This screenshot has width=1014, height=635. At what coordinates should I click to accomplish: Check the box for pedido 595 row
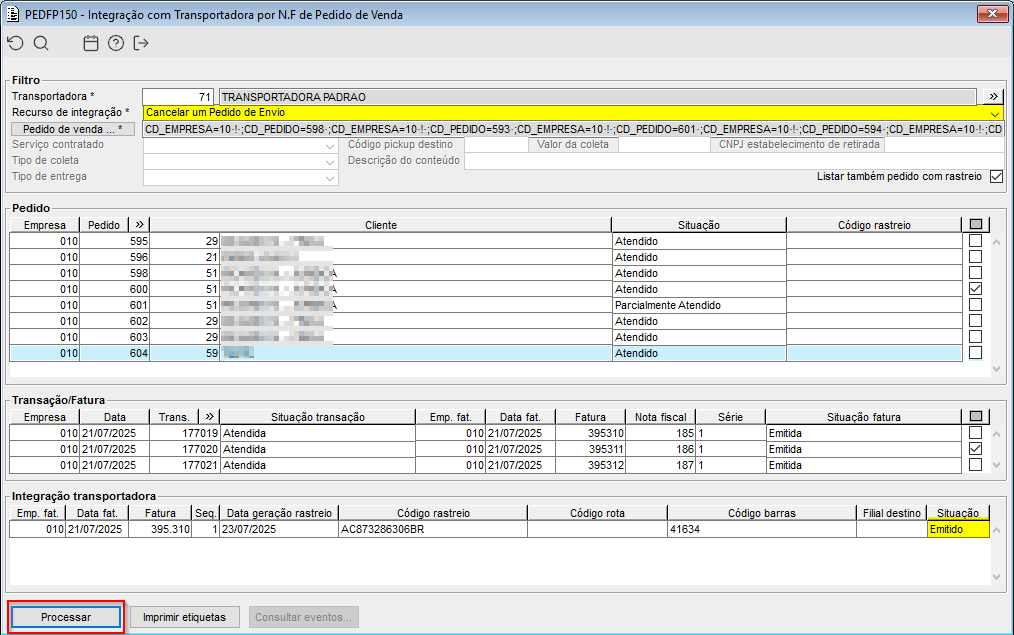[975, 241]
